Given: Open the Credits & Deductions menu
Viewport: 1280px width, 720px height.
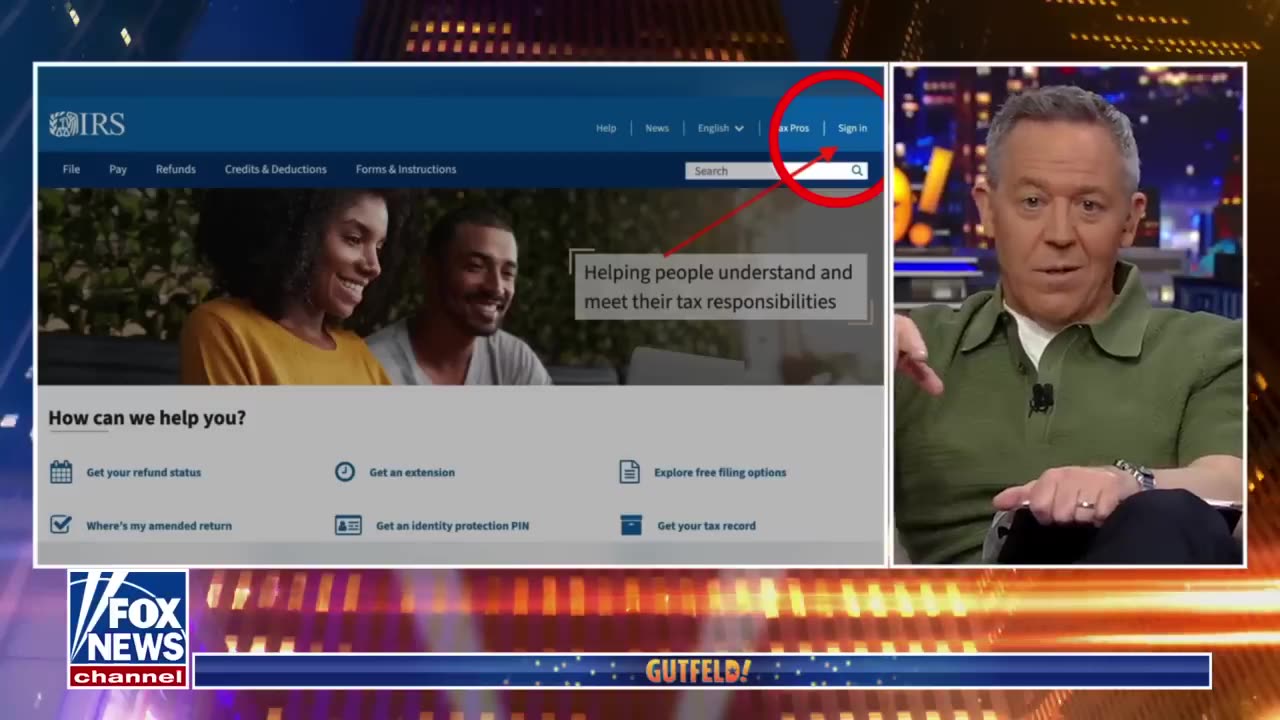Looking at the screenshot, I should pyautogui.click(x=276, y=169).
